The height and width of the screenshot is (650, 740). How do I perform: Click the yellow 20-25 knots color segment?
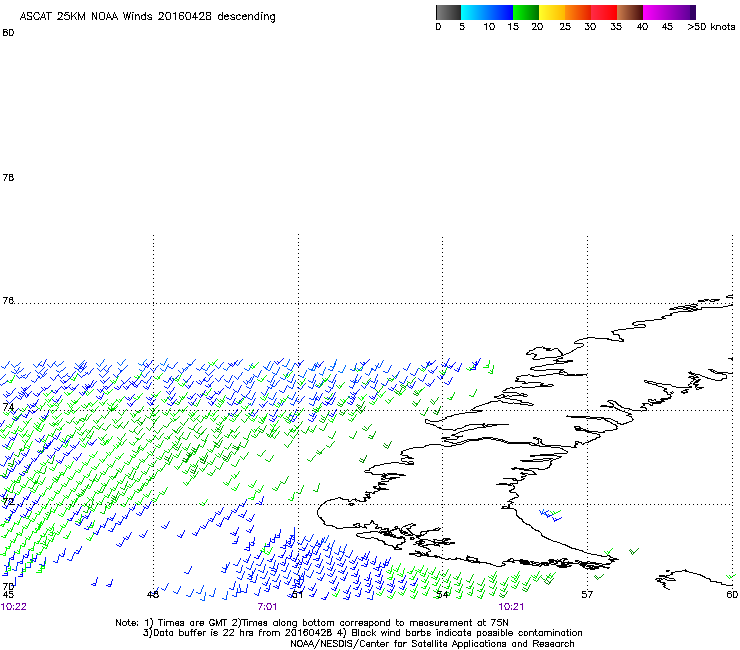[552, 12]
